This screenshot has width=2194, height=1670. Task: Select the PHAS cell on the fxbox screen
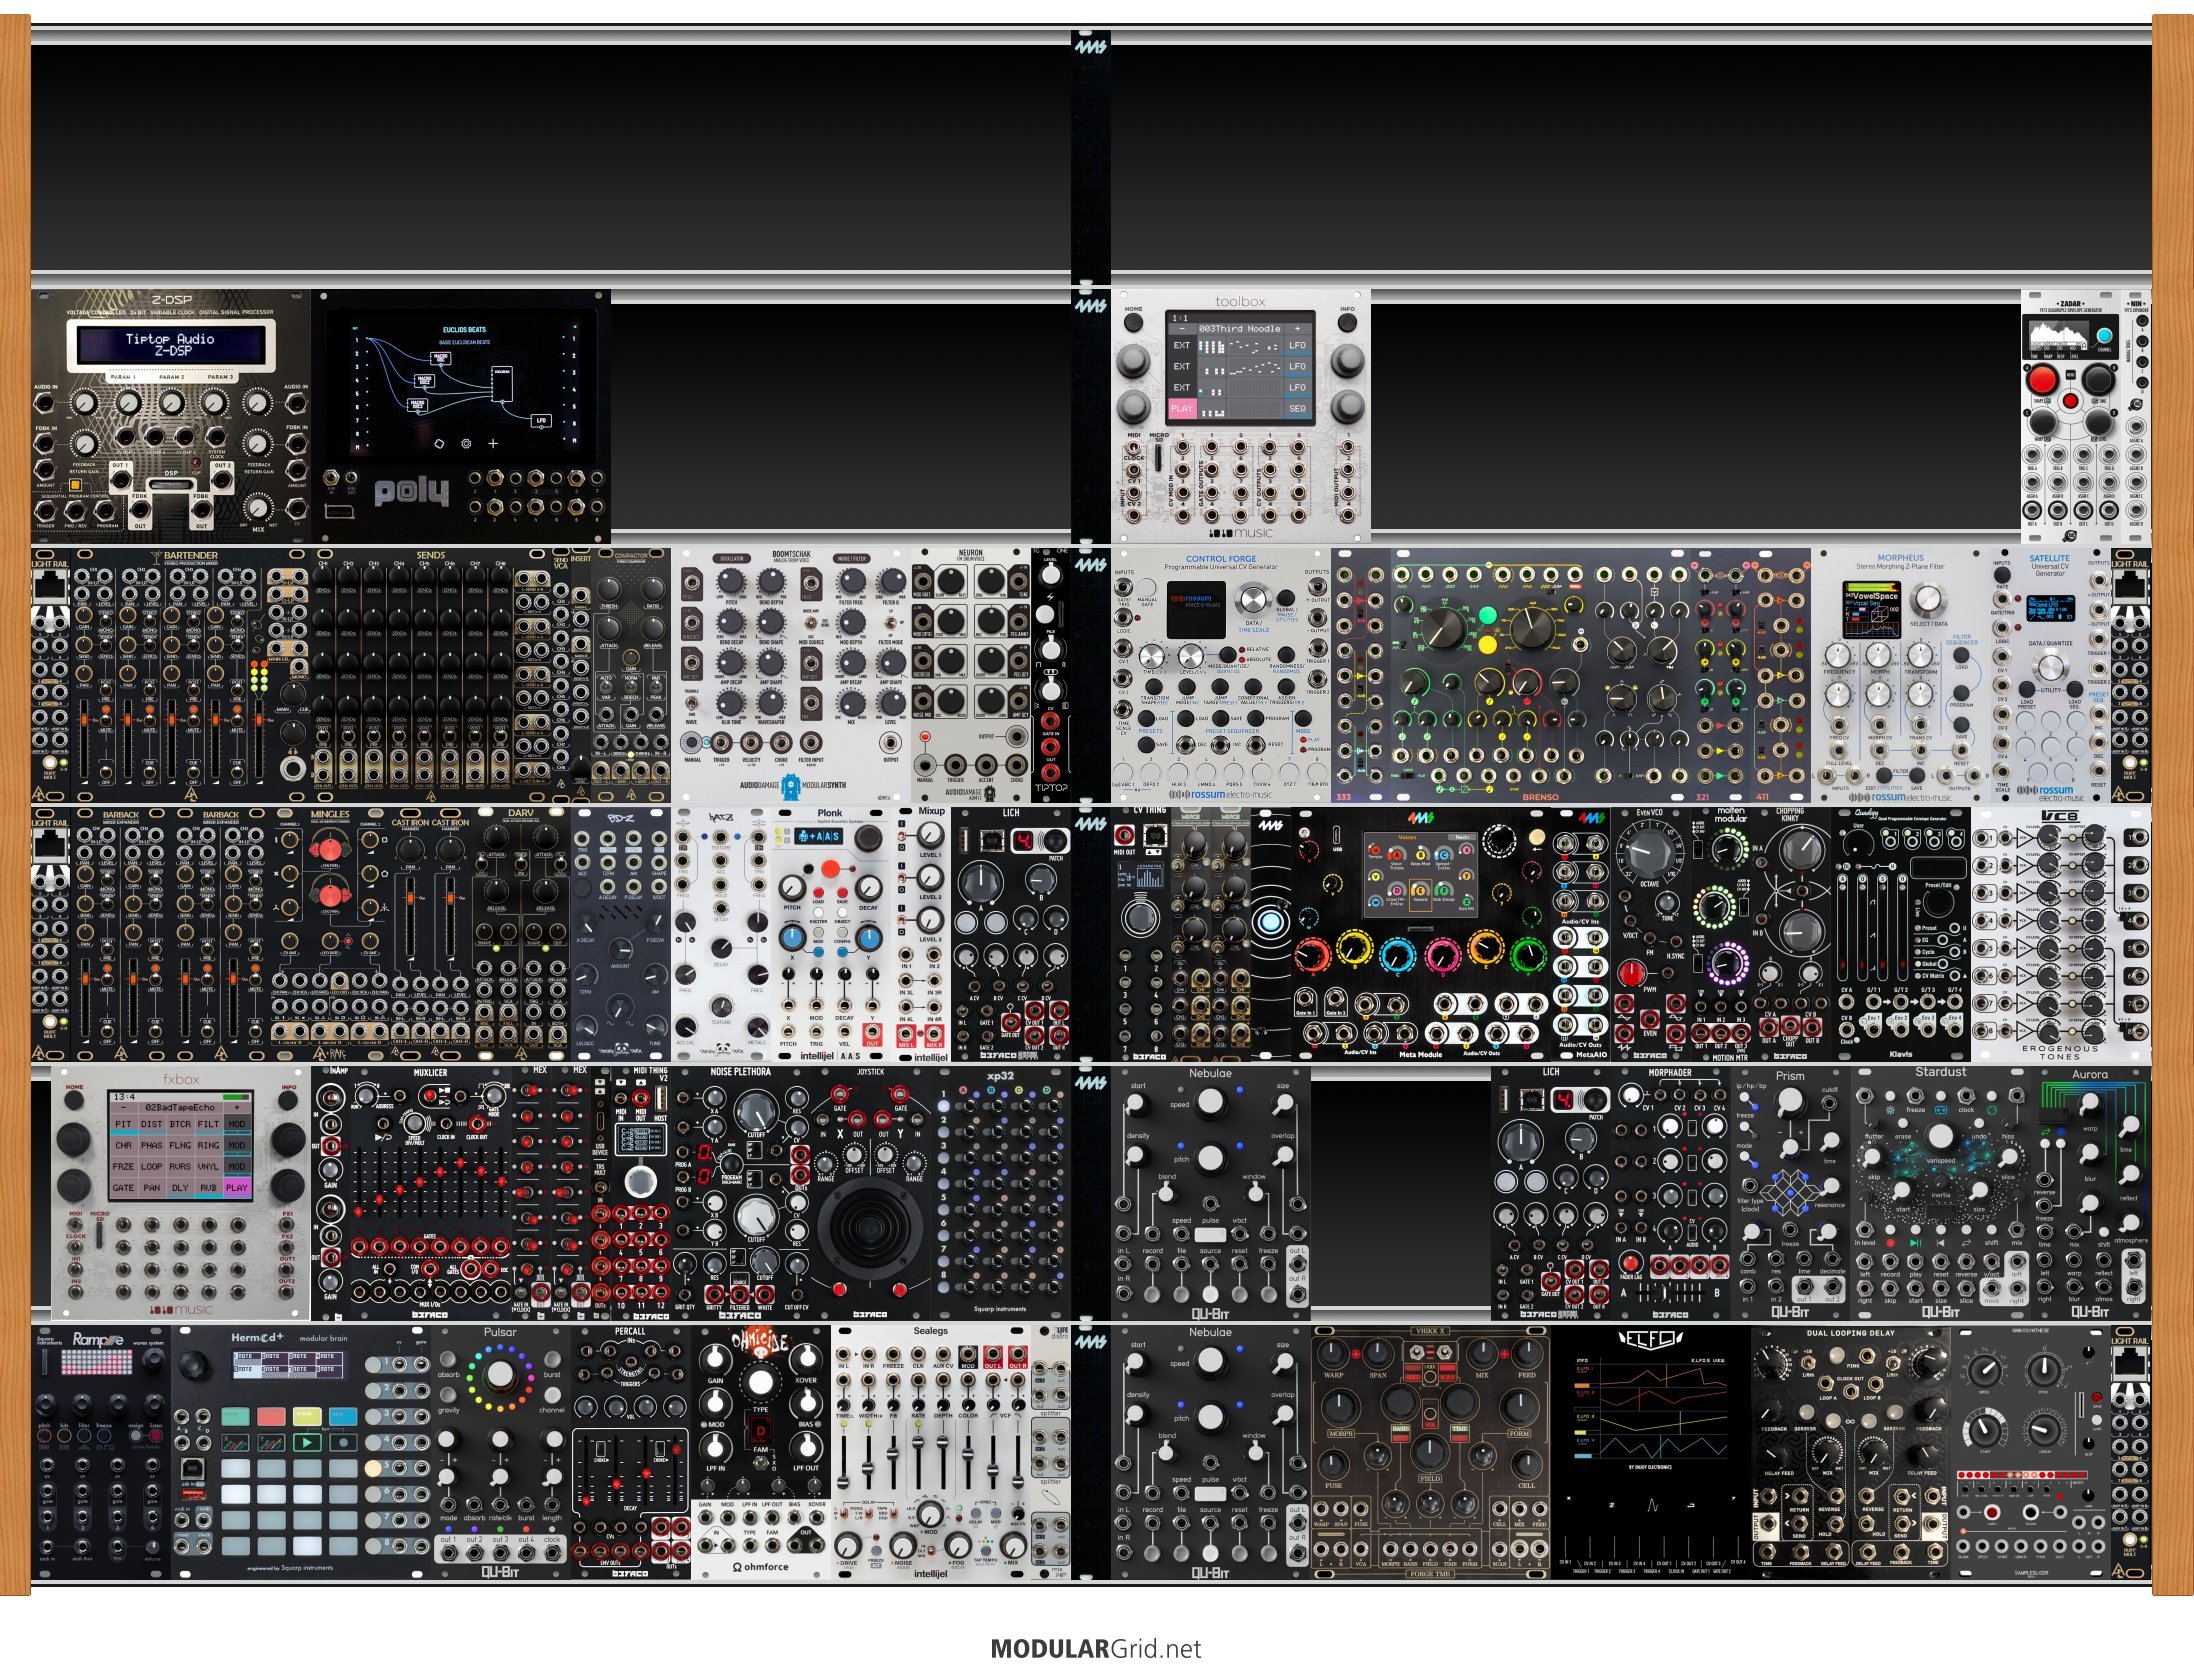[151, 1145]
